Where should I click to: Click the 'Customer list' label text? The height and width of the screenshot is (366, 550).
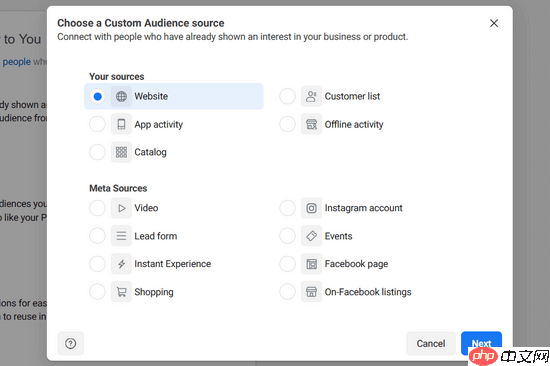(x=352, y=96)
